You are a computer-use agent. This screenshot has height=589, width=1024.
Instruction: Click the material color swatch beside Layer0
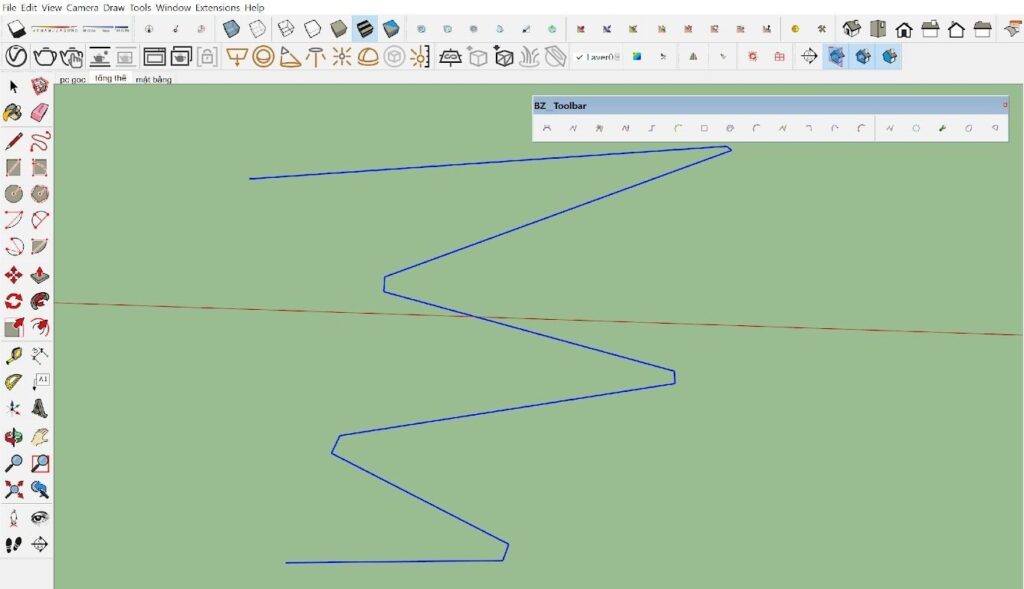(637, 57)
